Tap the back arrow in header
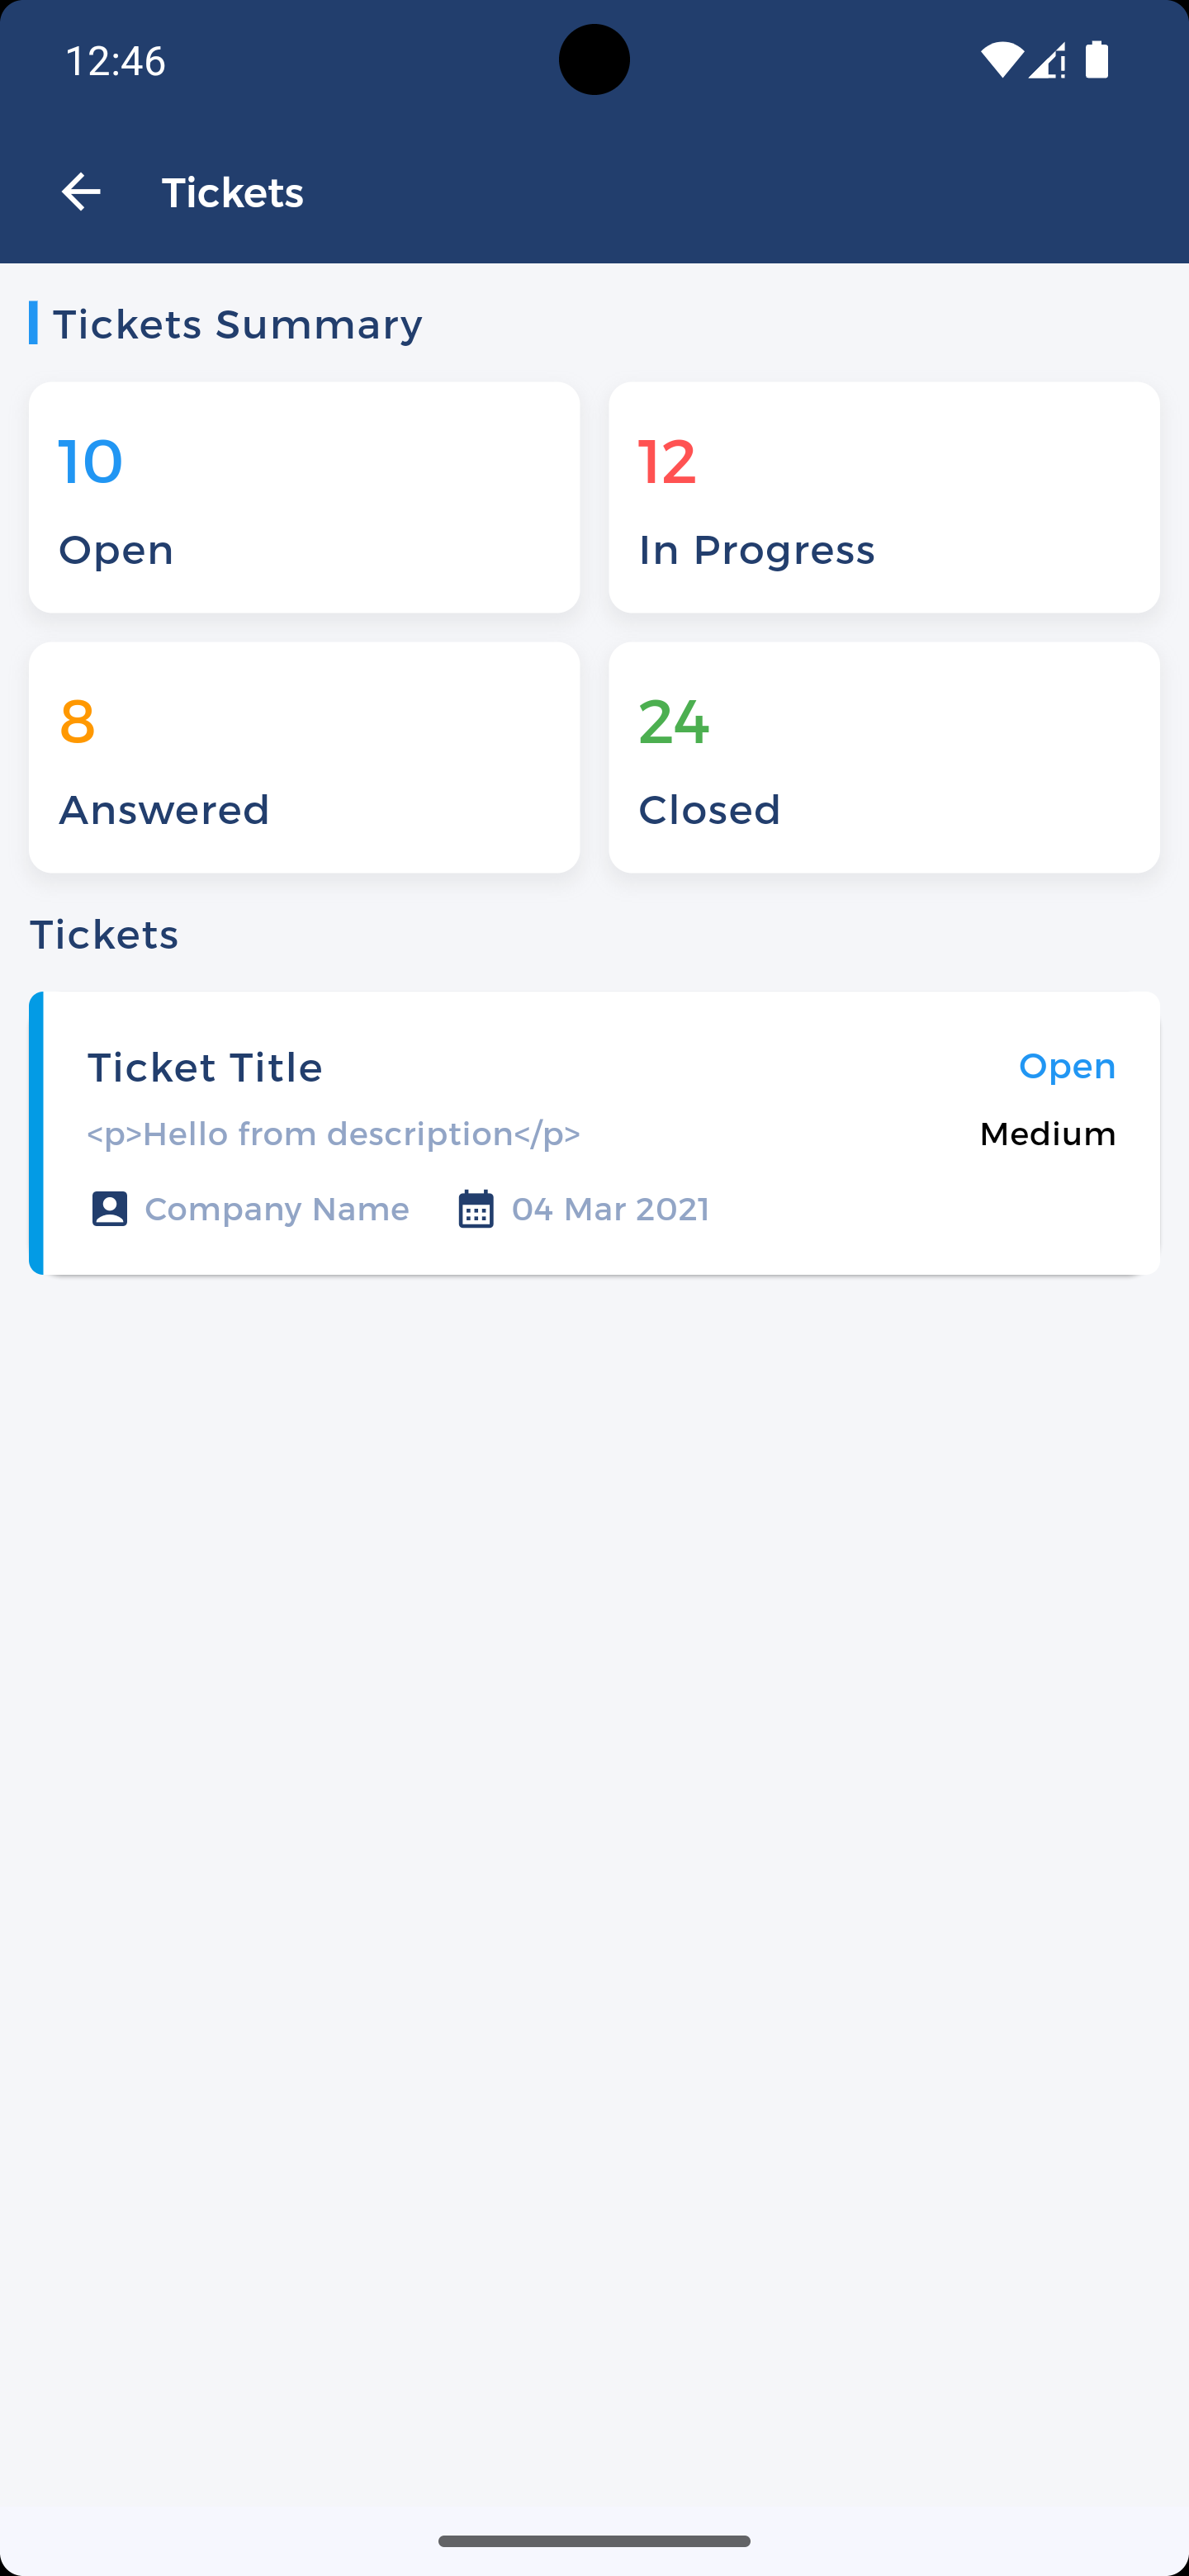Screen dimensions: 1189x2576 pos(81,192)
